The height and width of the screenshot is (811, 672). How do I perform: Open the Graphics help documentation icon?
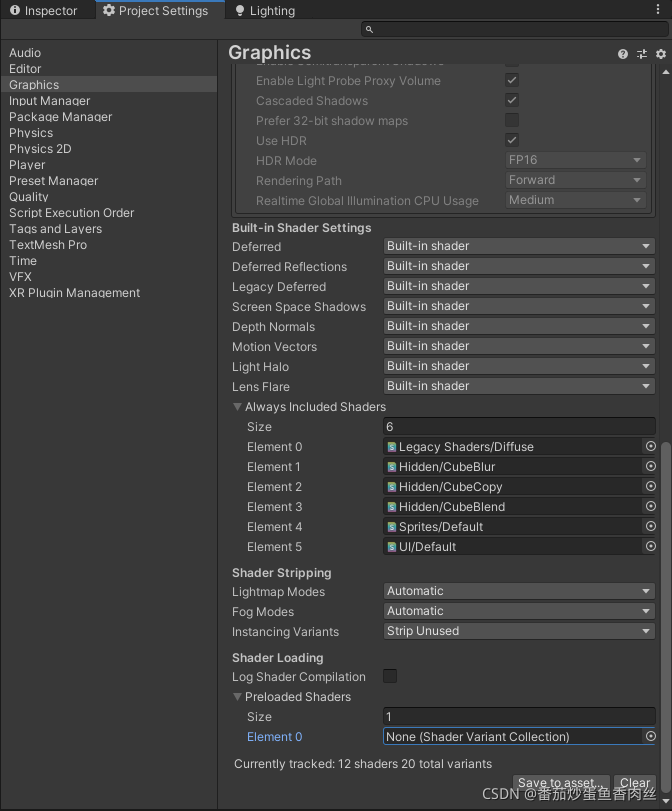(623, 54)
